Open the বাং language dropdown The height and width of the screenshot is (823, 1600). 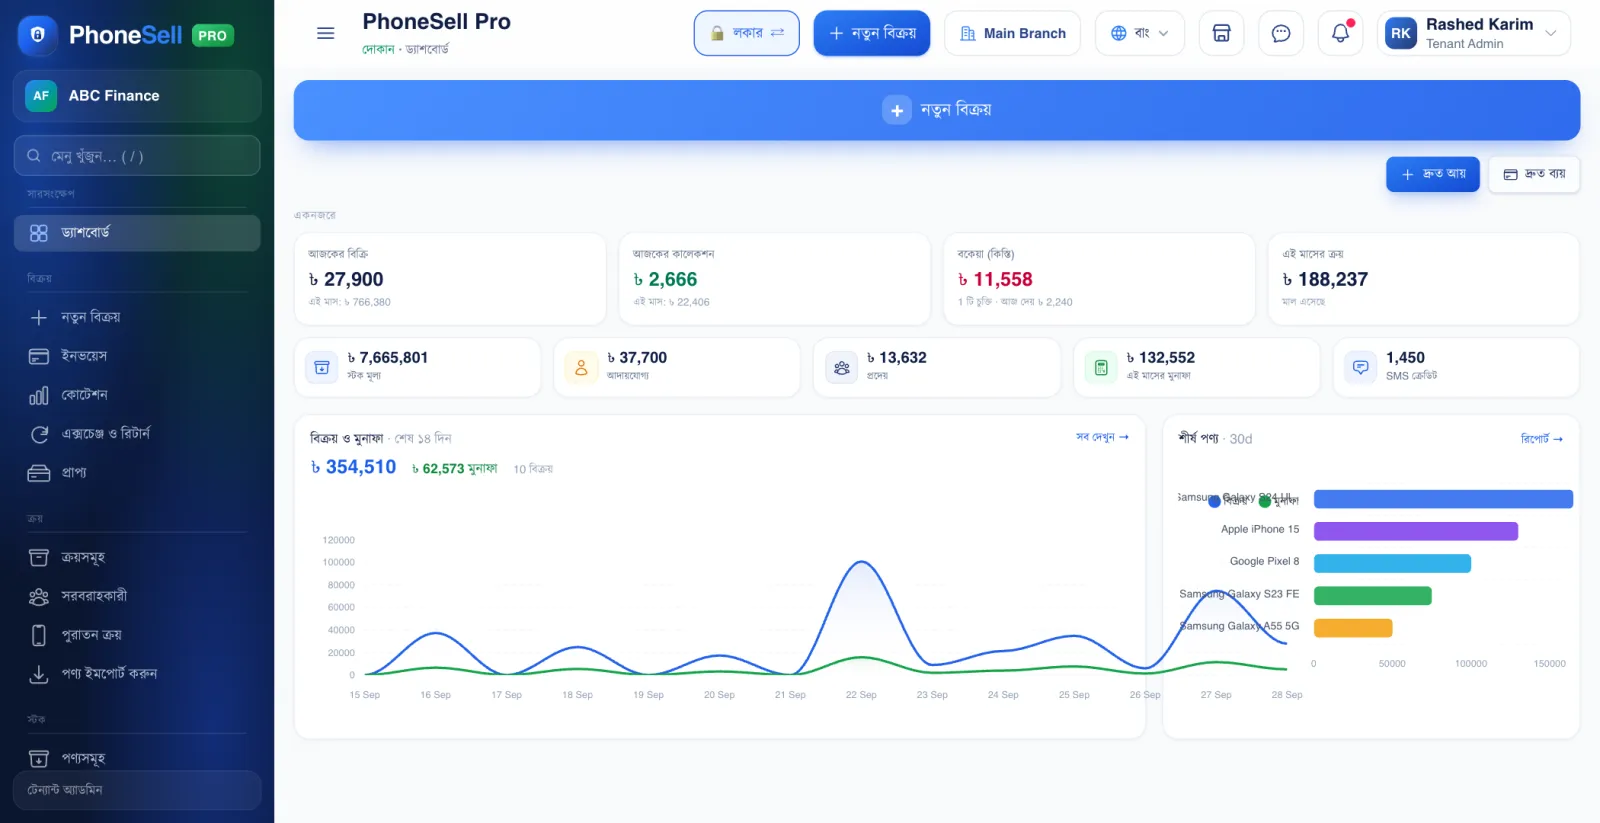[x=1140, y=33]
